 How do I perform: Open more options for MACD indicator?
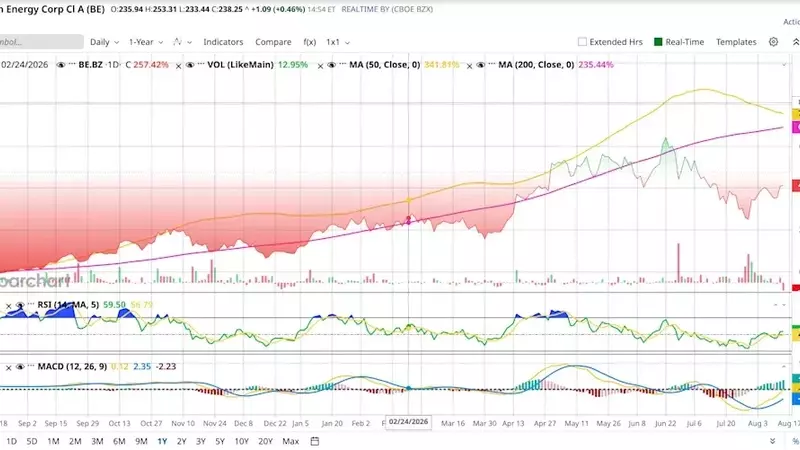pyautogui.click(x=31, y=366)
